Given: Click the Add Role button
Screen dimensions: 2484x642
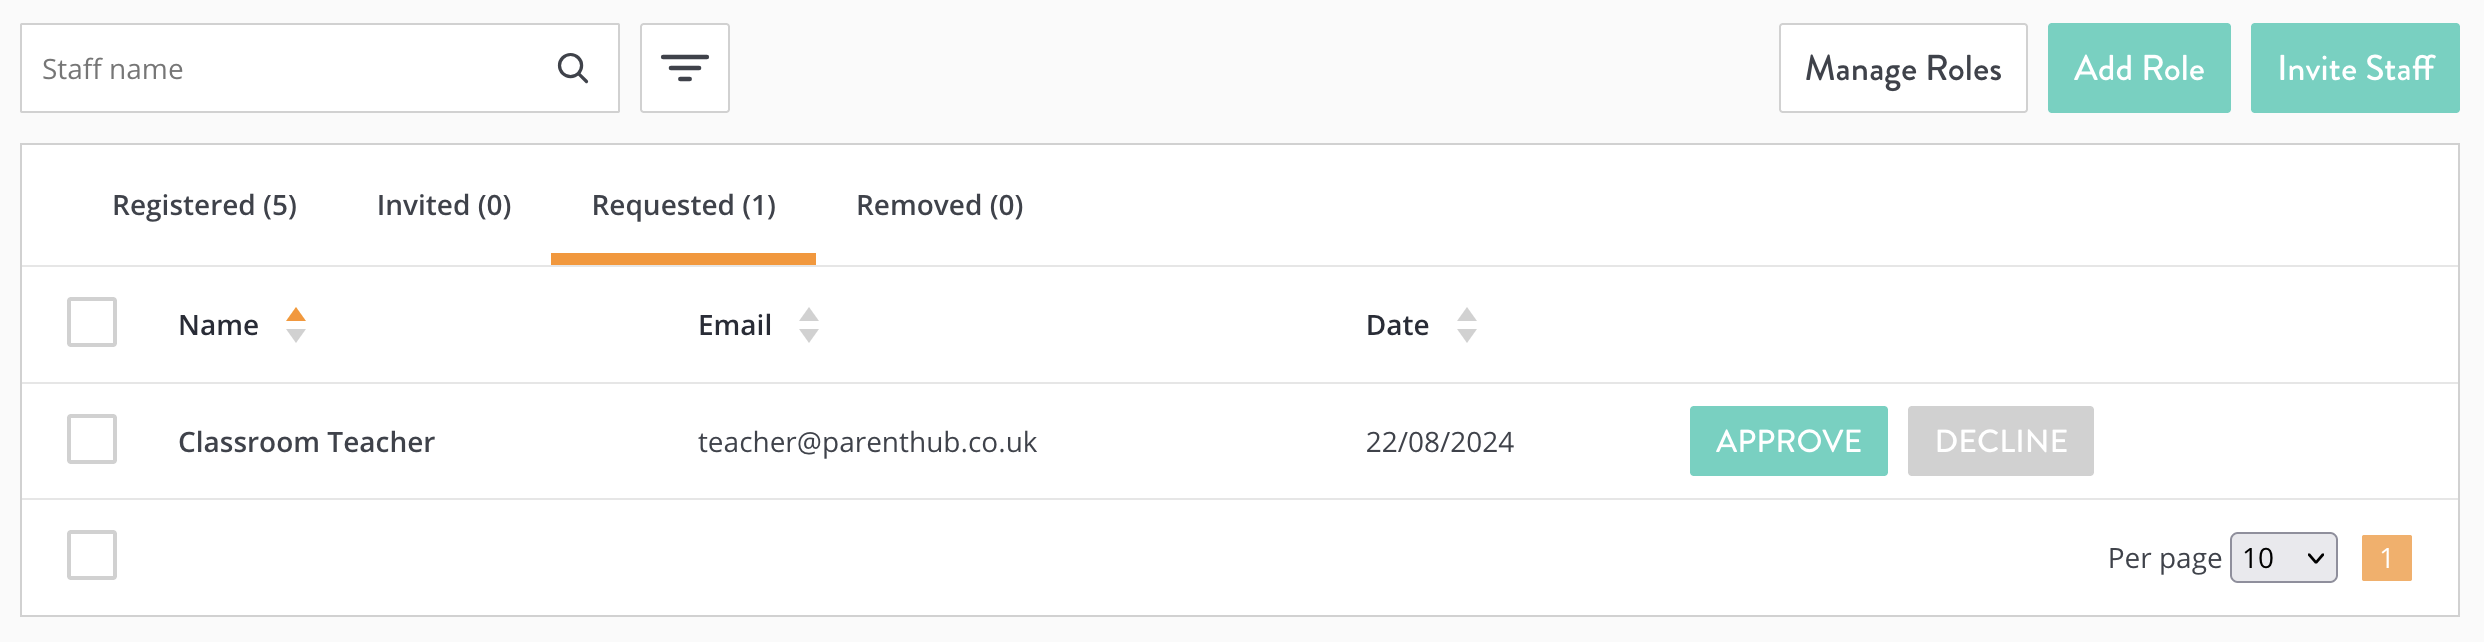Looking at the screenshot, I should click(x=2139, y=68).
